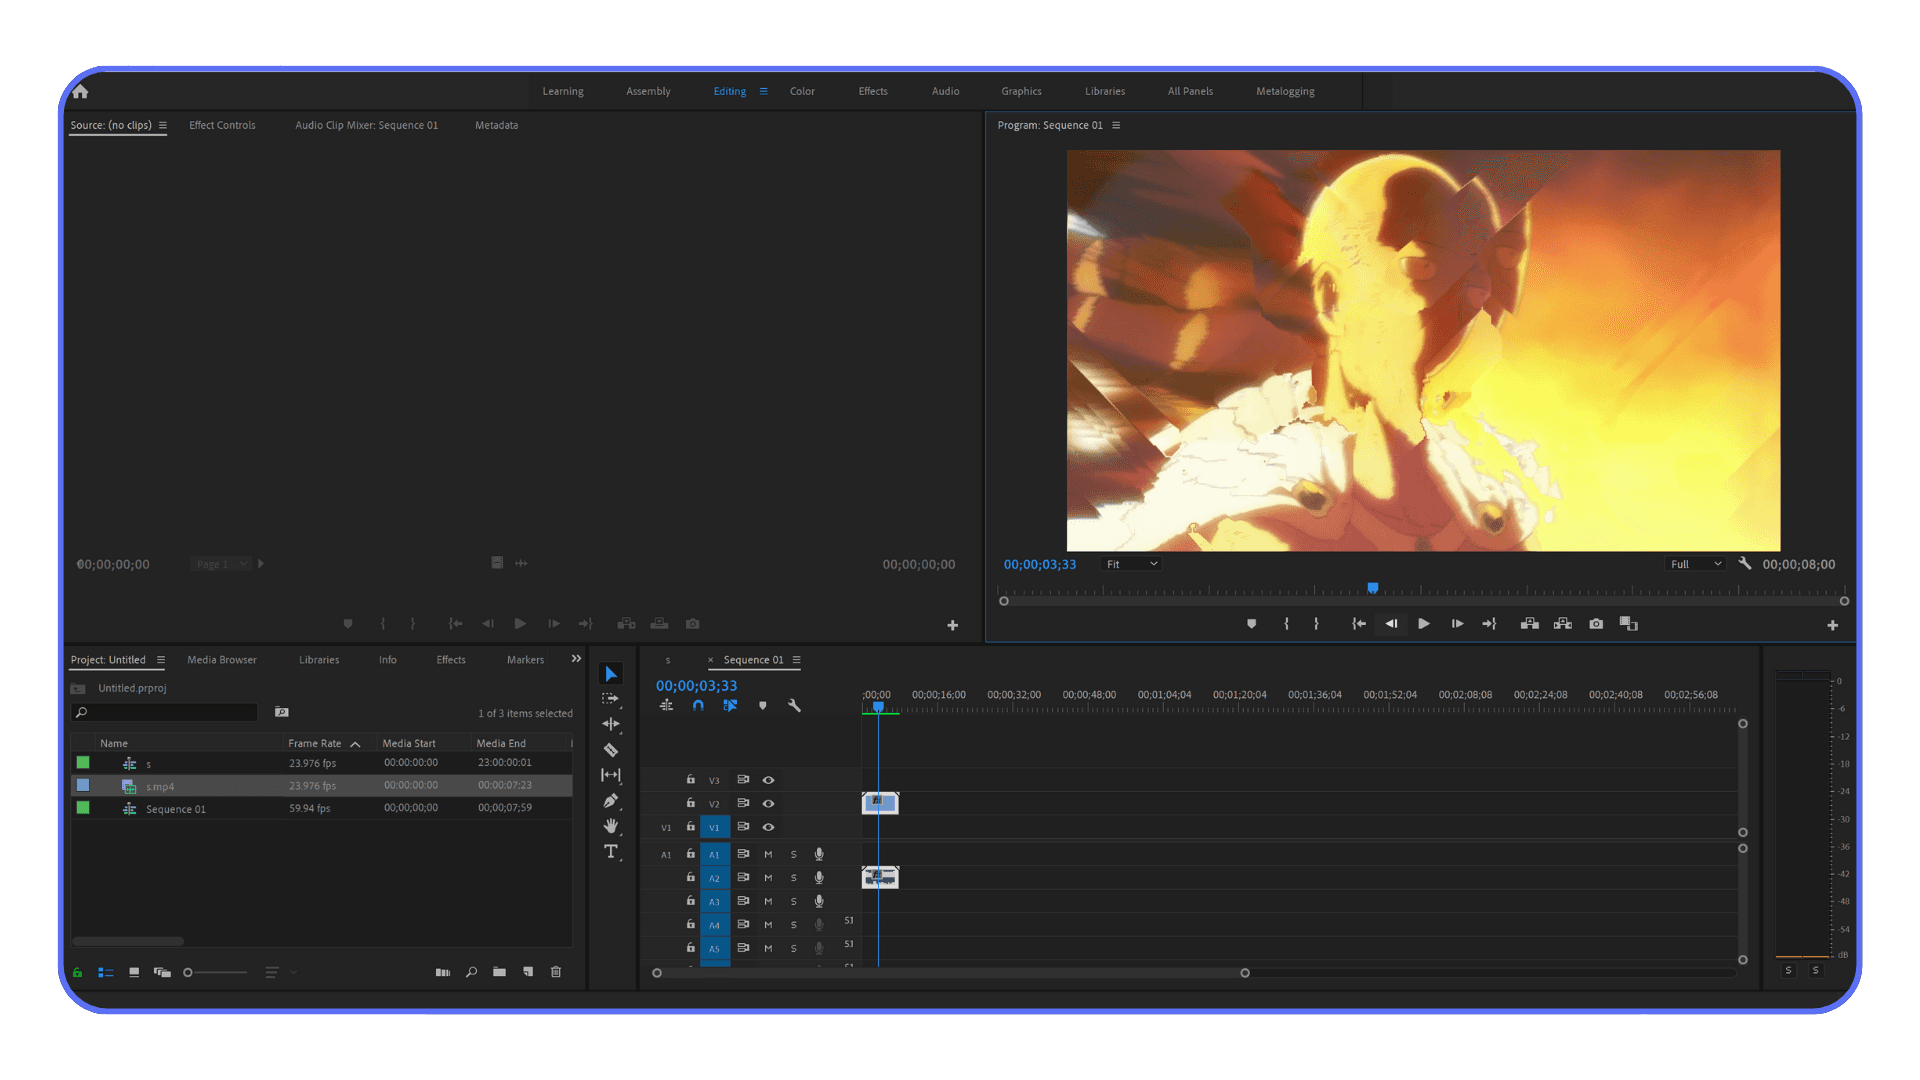The width and height of the screenshot is (1920, 1080).
Task: Toggle snapping with the magnet icon
Action: point(698,705)
